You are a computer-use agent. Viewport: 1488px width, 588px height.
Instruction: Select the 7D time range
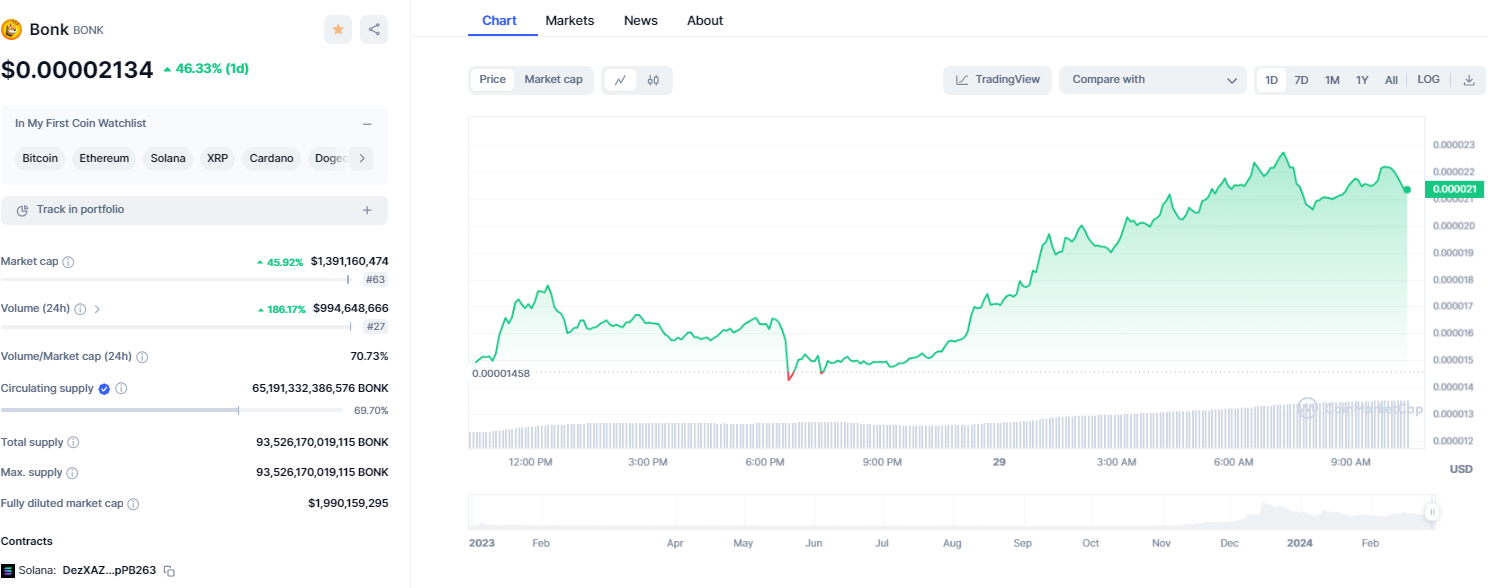[x=1301, y=80]
